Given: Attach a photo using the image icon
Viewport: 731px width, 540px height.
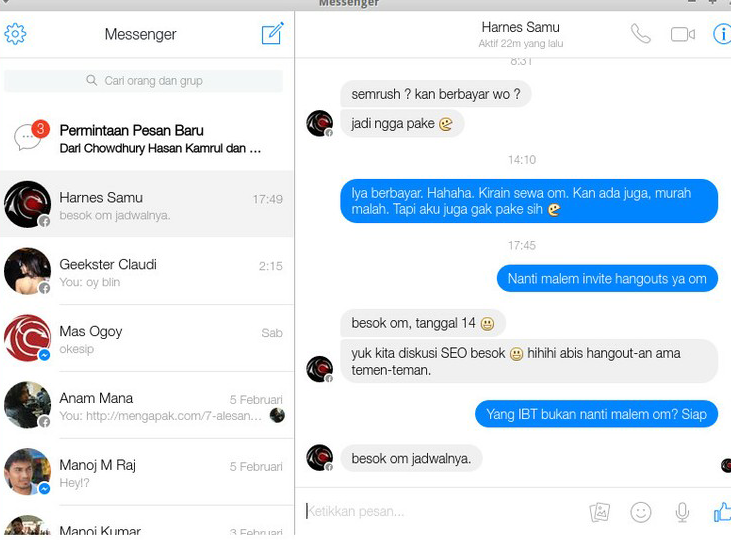Looking at the screenshot, I should [x=600, y=512].
